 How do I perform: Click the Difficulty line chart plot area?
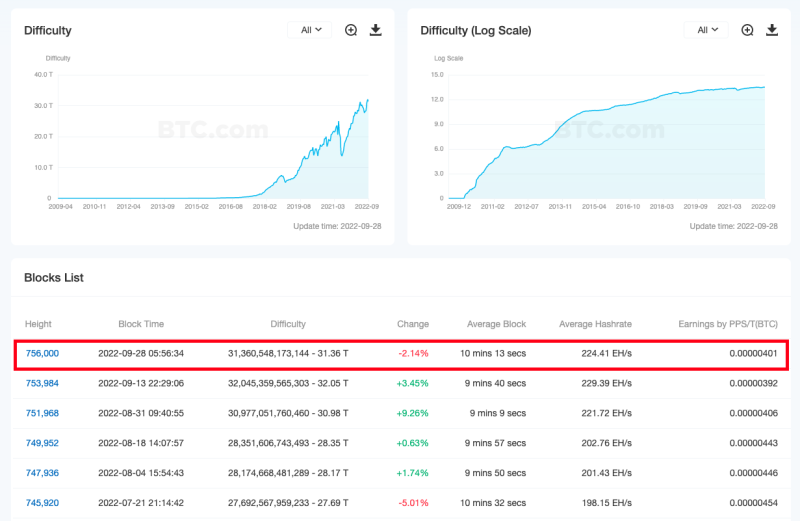pos(212,140)
